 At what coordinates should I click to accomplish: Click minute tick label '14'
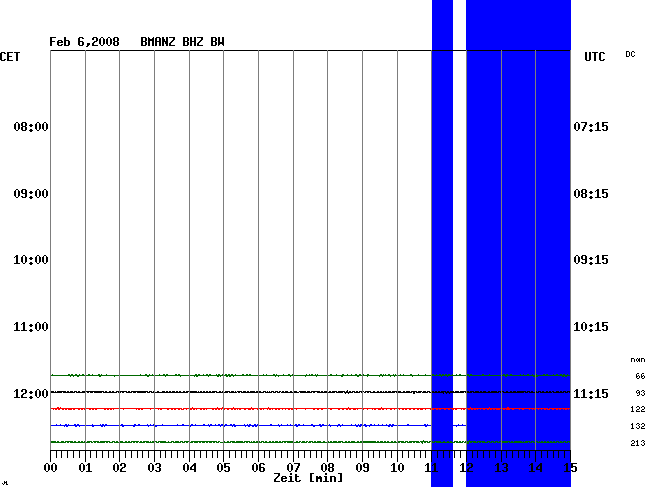pos(536,468)
